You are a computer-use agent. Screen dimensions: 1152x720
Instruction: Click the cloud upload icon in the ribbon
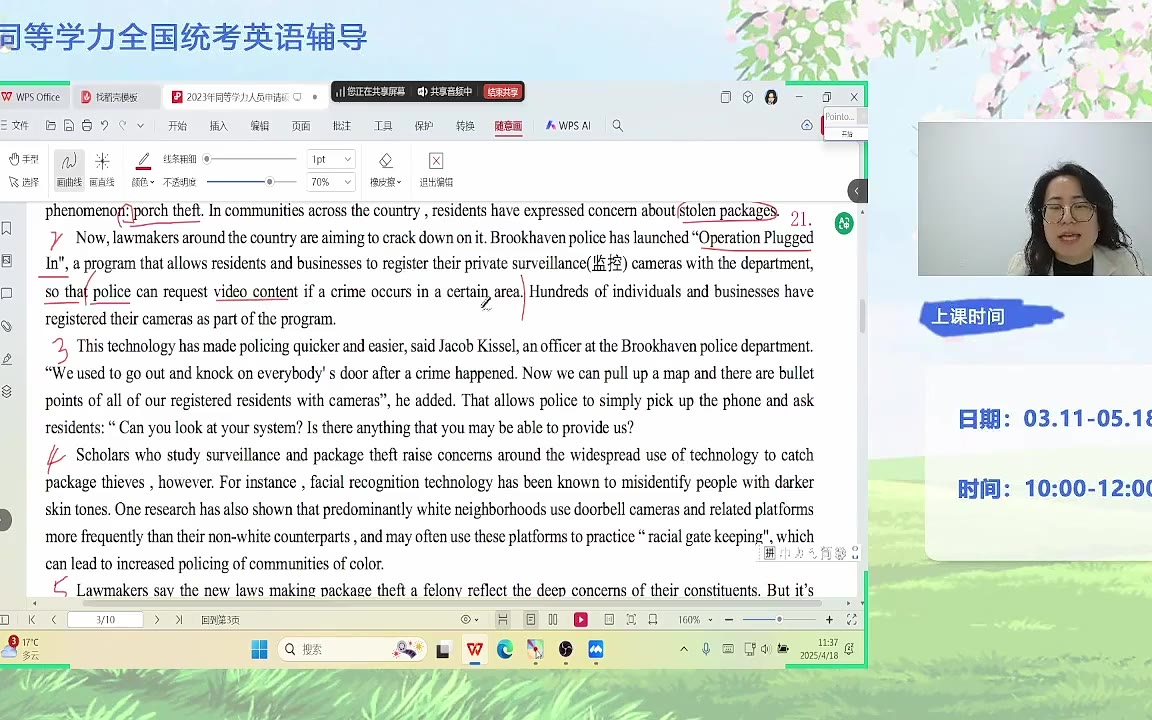(x=807, y=126)
